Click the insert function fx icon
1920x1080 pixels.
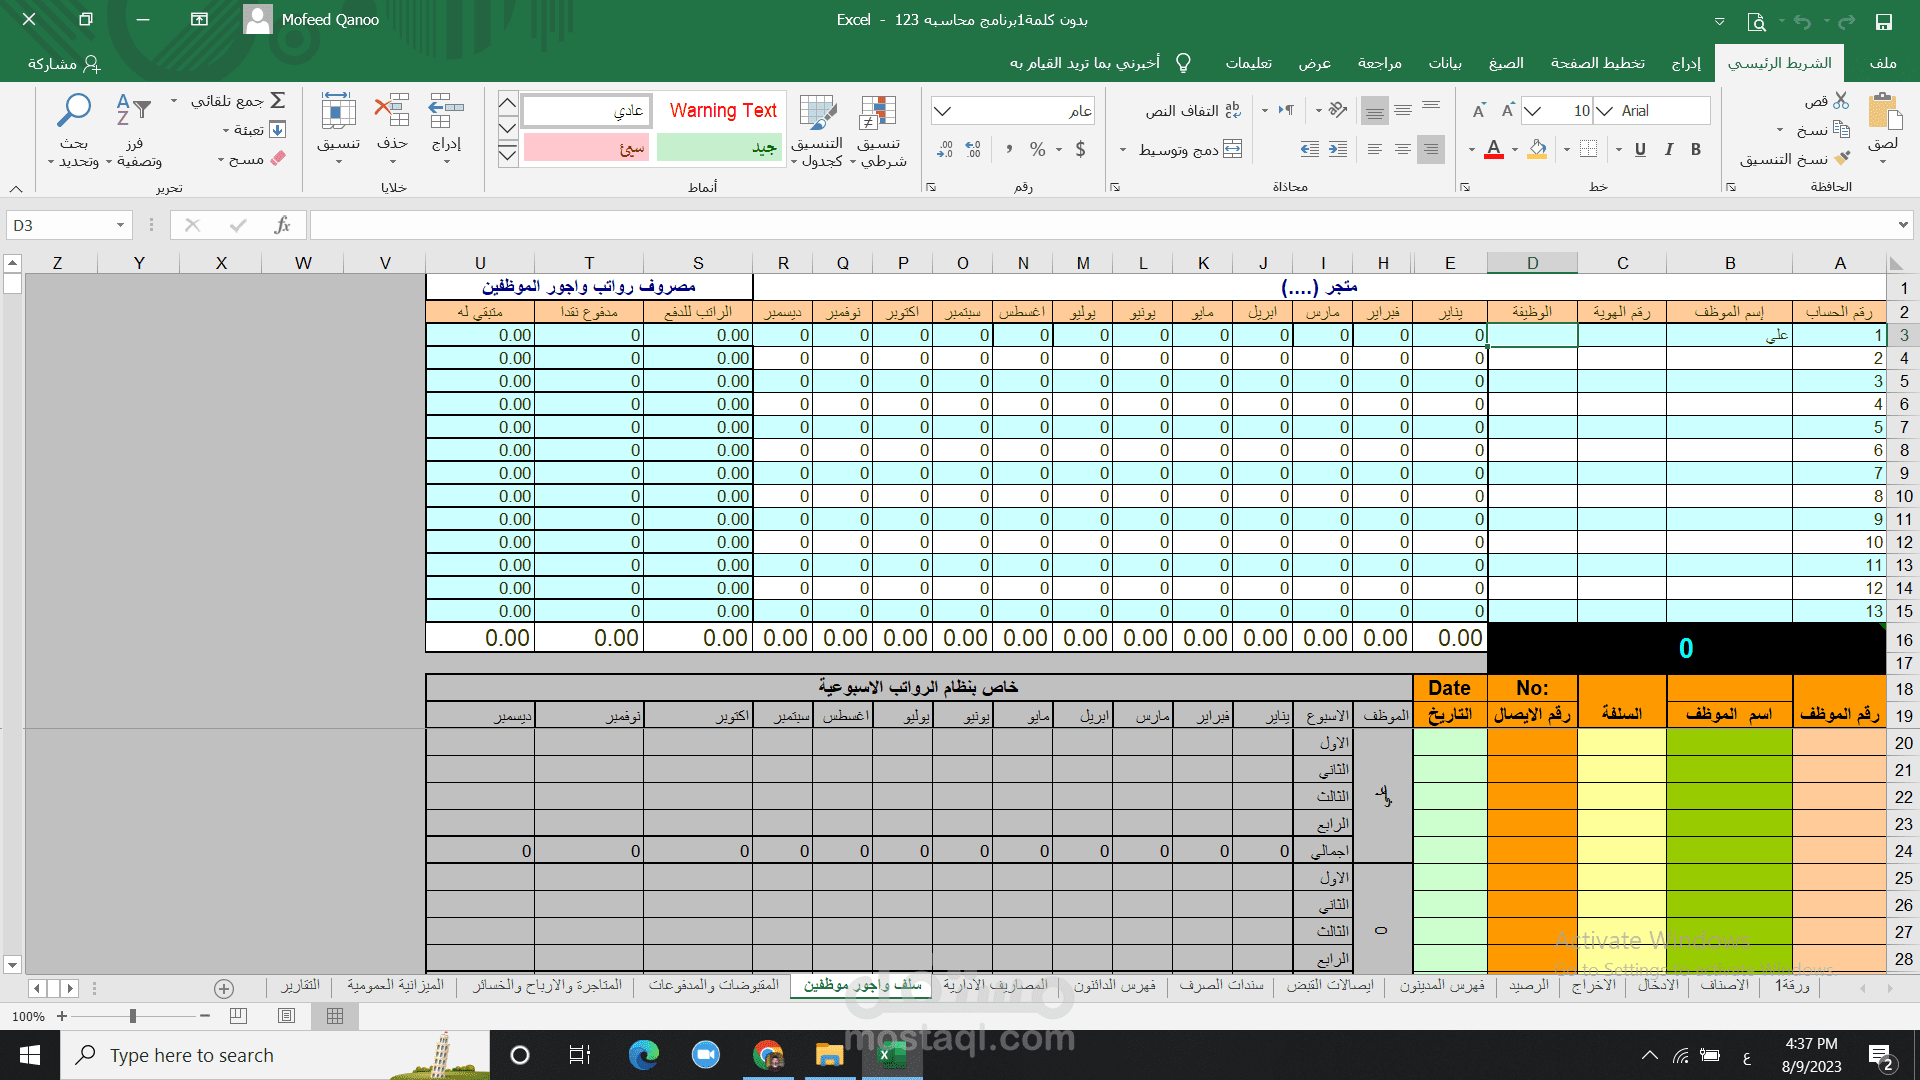[282, 226]
